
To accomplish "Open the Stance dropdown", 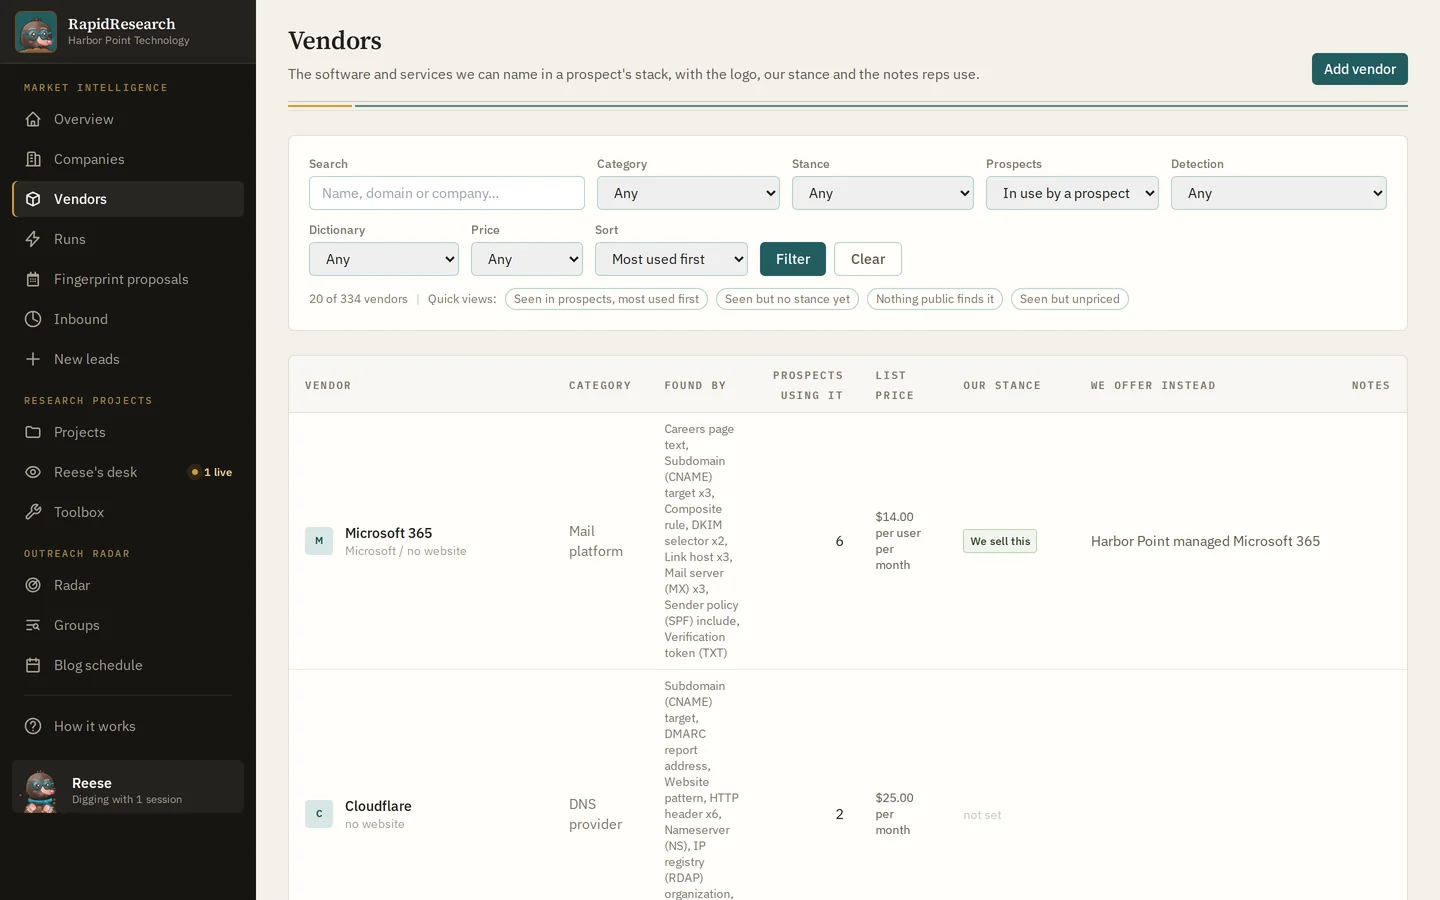I will (883, 193).
